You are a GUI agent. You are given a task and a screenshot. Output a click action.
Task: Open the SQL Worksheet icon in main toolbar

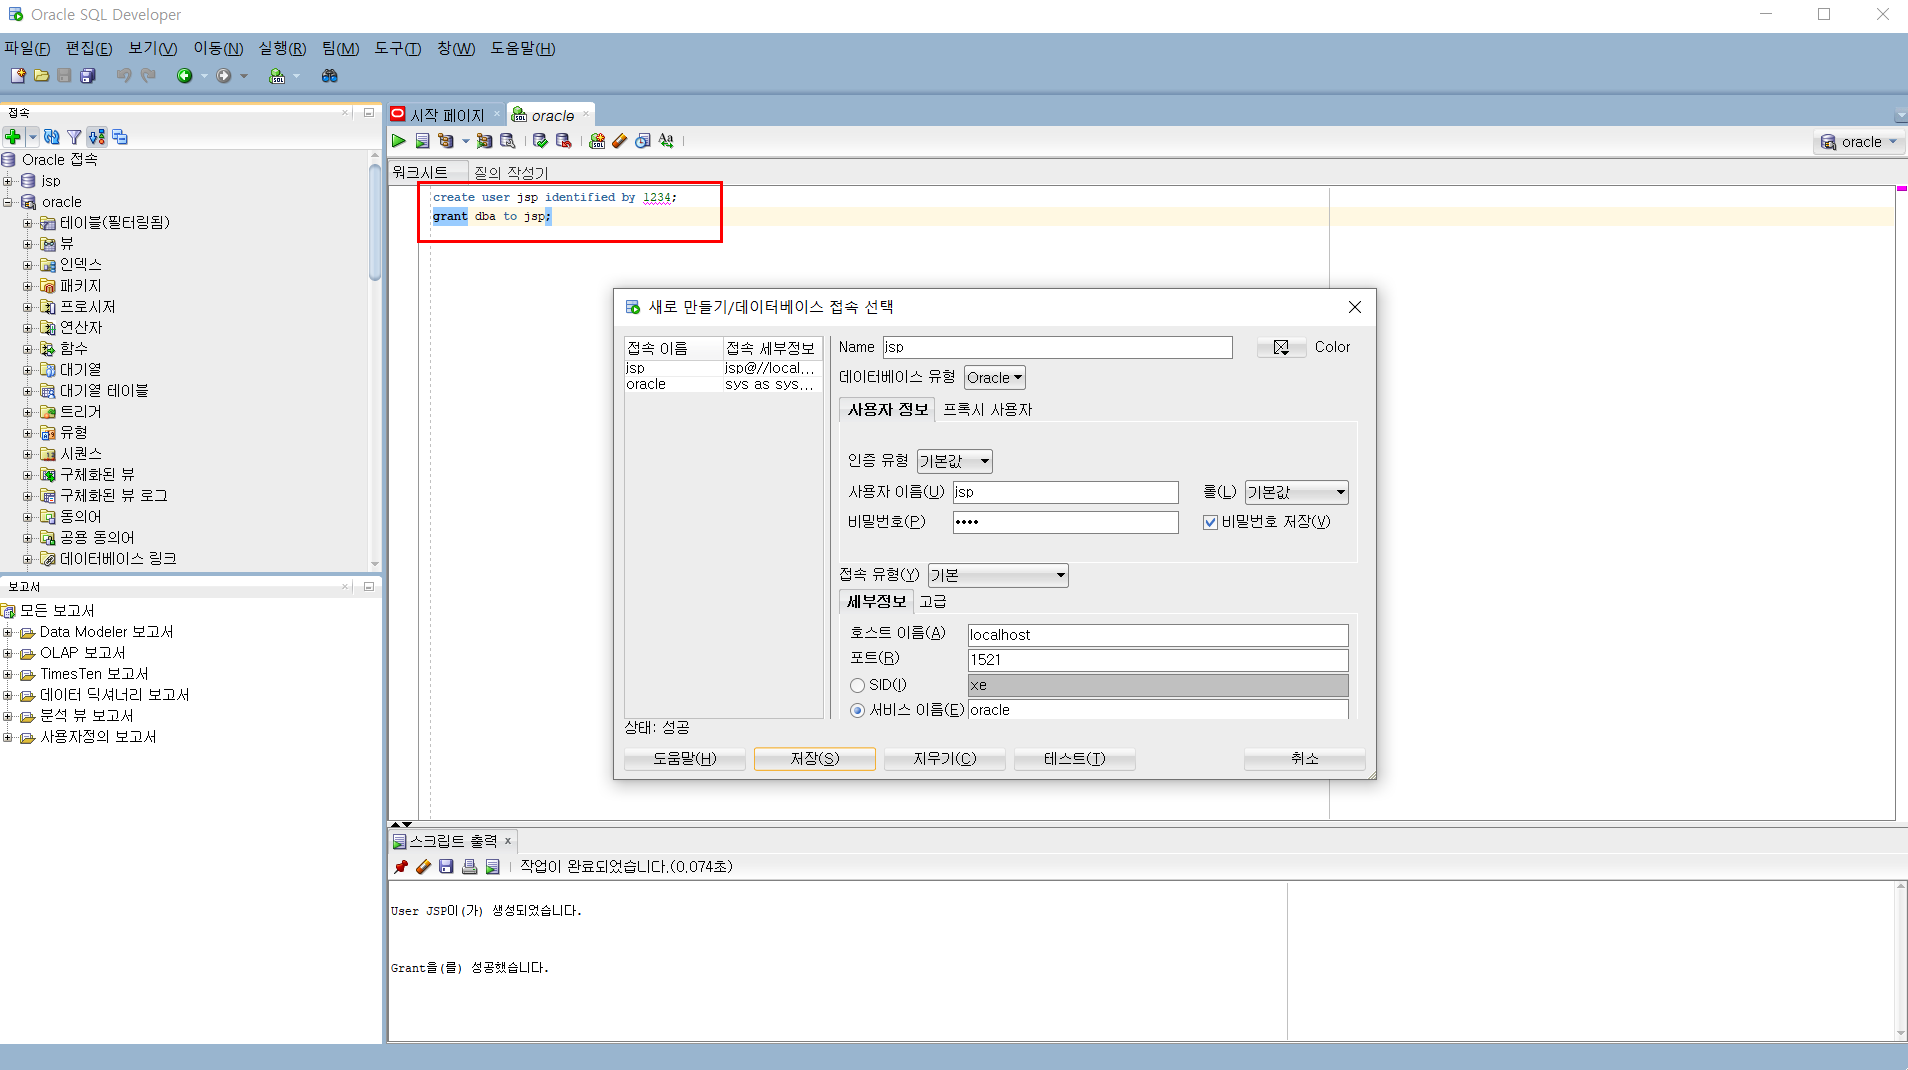coord(277,76)
